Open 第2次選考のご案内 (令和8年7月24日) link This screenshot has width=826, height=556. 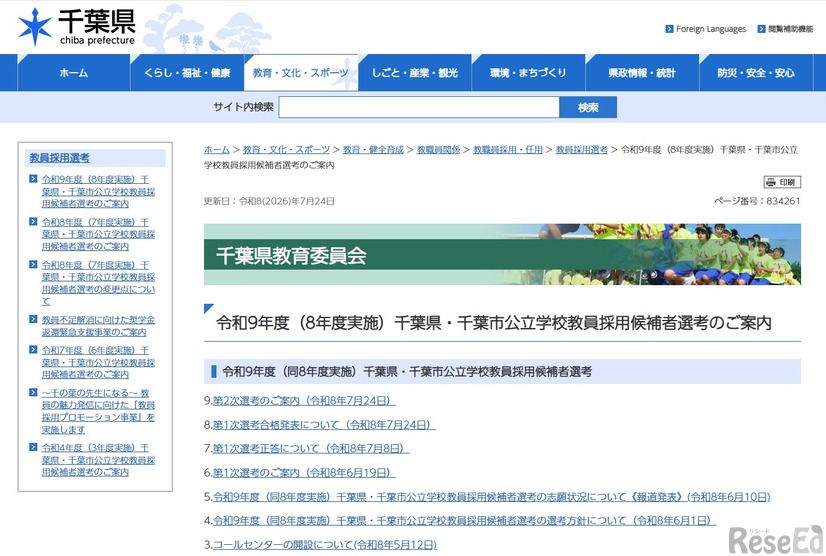tap(304, 401)
